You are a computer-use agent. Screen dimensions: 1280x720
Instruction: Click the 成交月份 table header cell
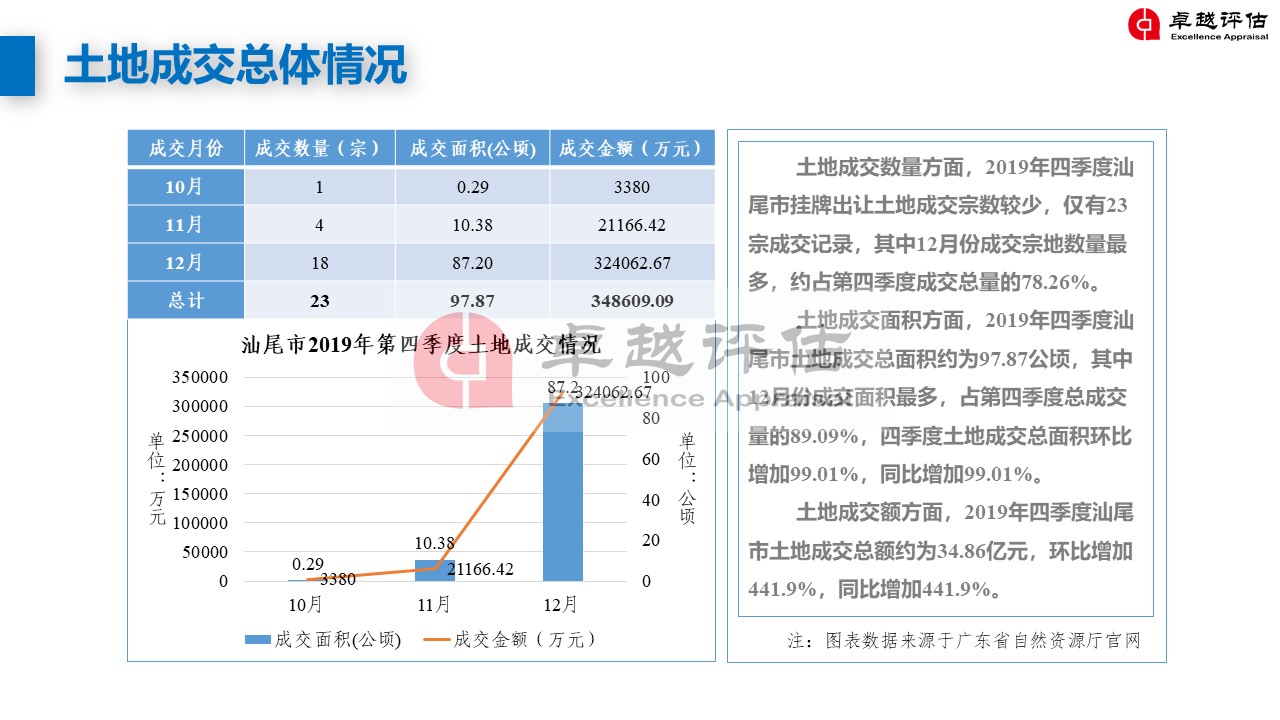point(185,148)
